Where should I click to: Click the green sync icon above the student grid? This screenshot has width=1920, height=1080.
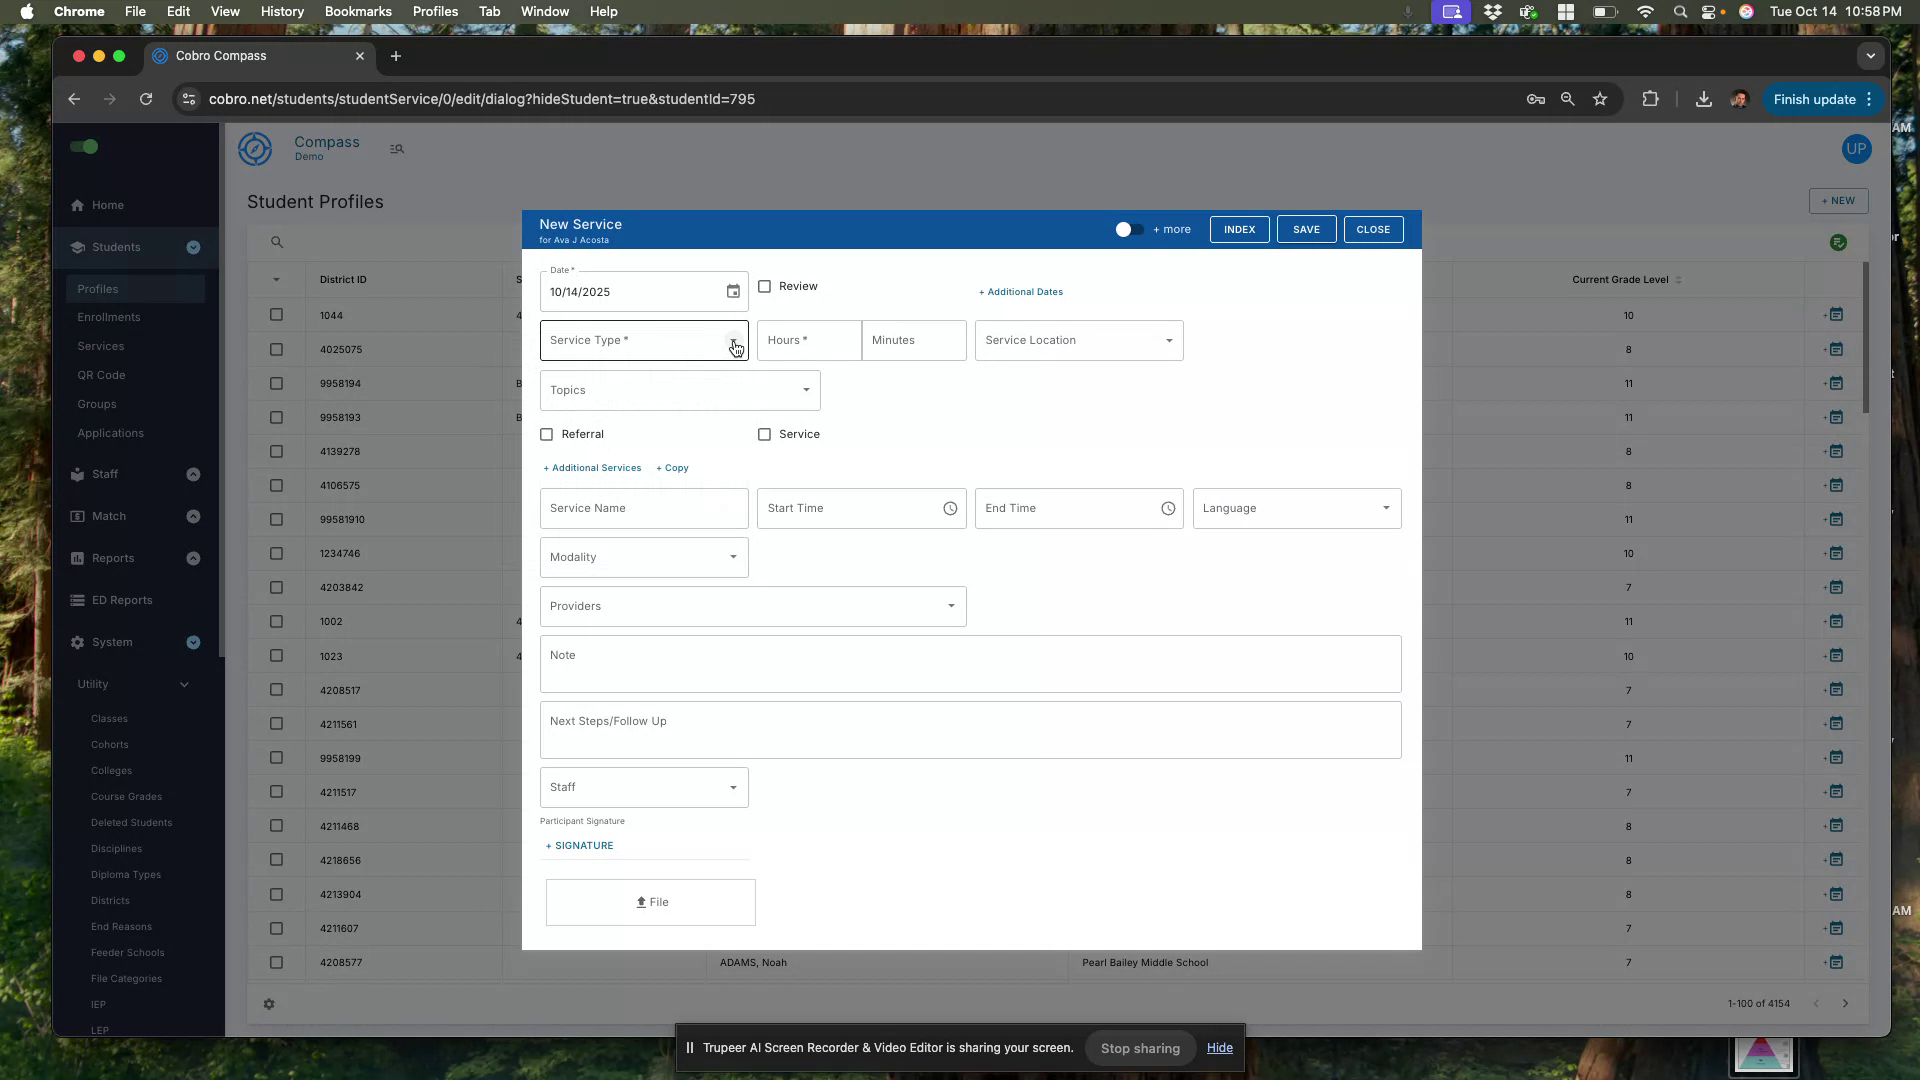click(x=1839, y=242)
